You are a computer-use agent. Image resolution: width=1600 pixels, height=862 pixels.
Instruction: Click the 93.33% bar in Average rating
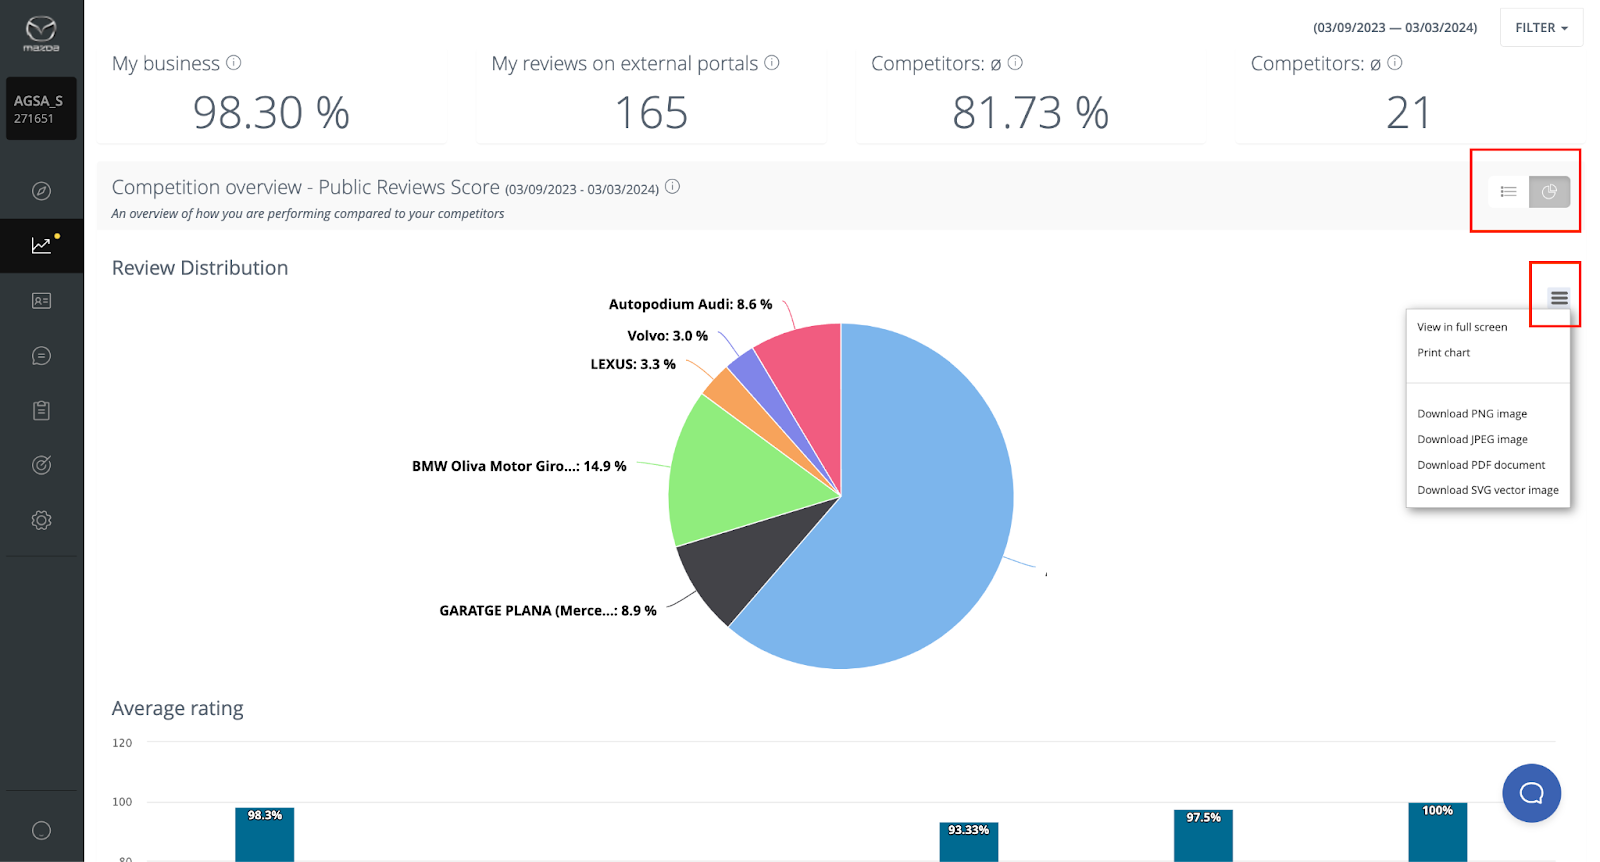pos(969,842)
